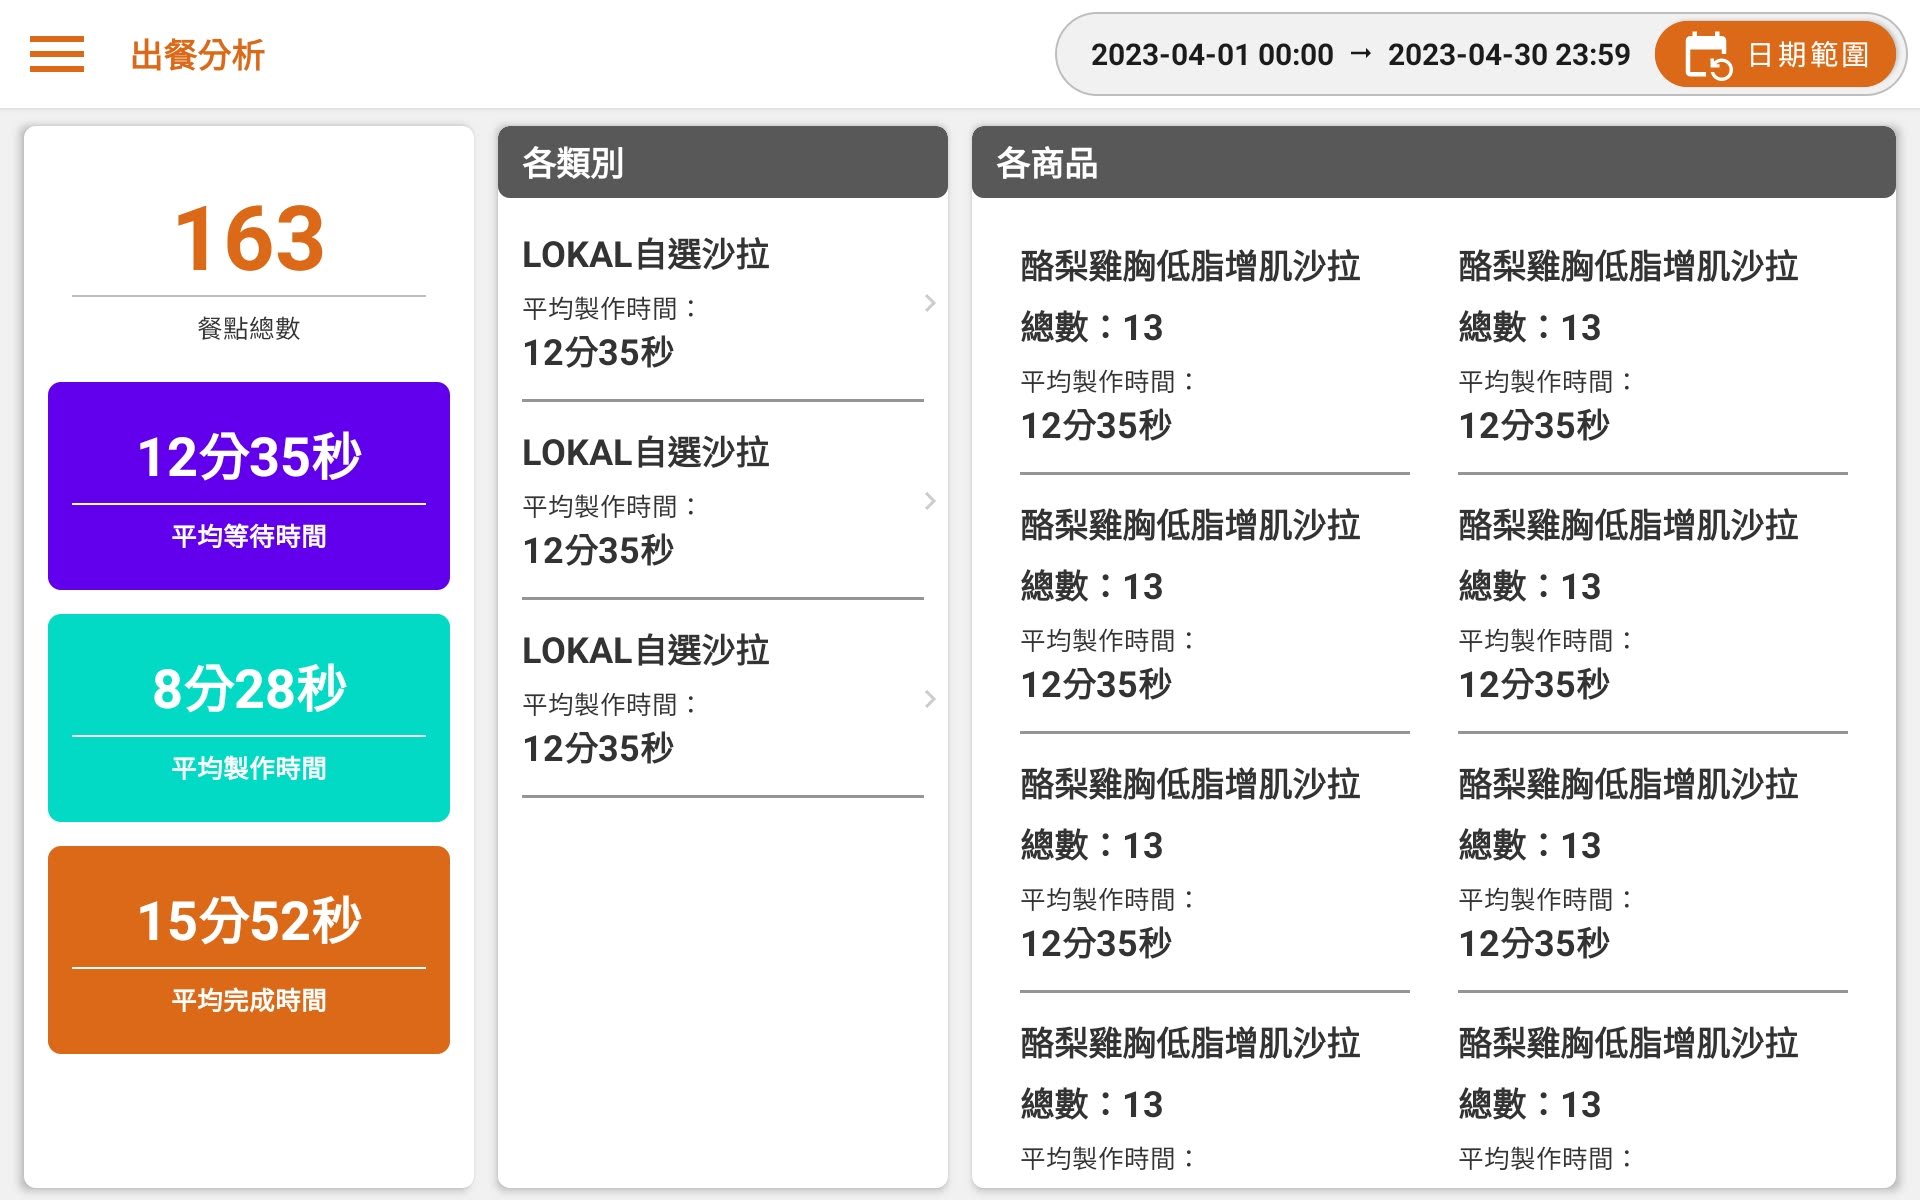Open third-row right 酪梨雞胸低脂增肌沙拉 item
Image resolution: width=1920 pixels, height=1200 pixels.
(x=1653, y=863)
